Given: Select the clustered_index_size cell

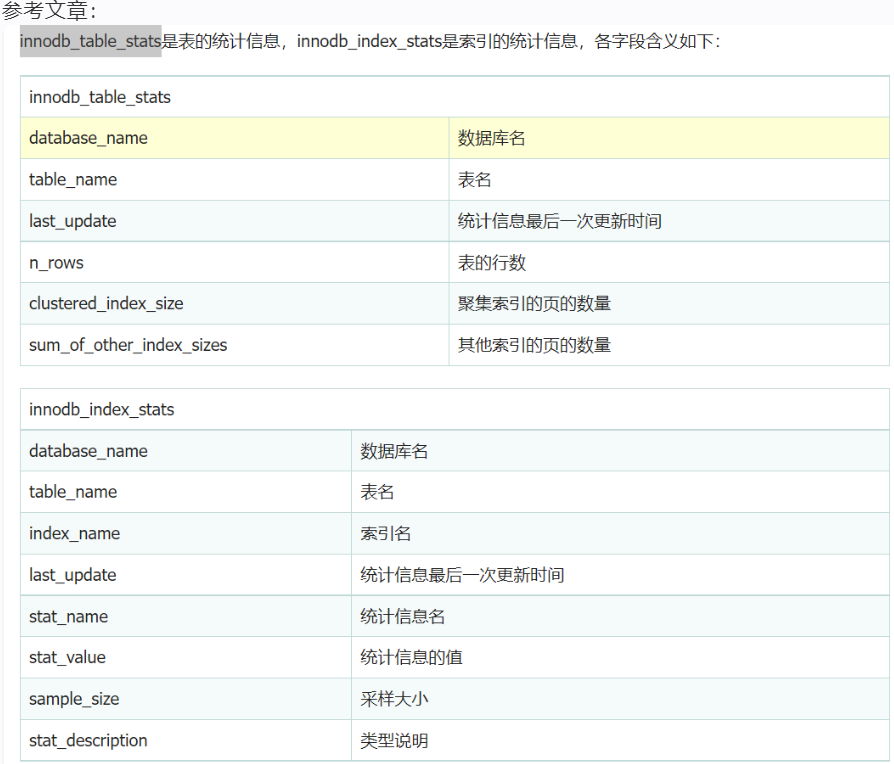Looking at the screenshot, I should pyautogui.click(x=106, y=303).
